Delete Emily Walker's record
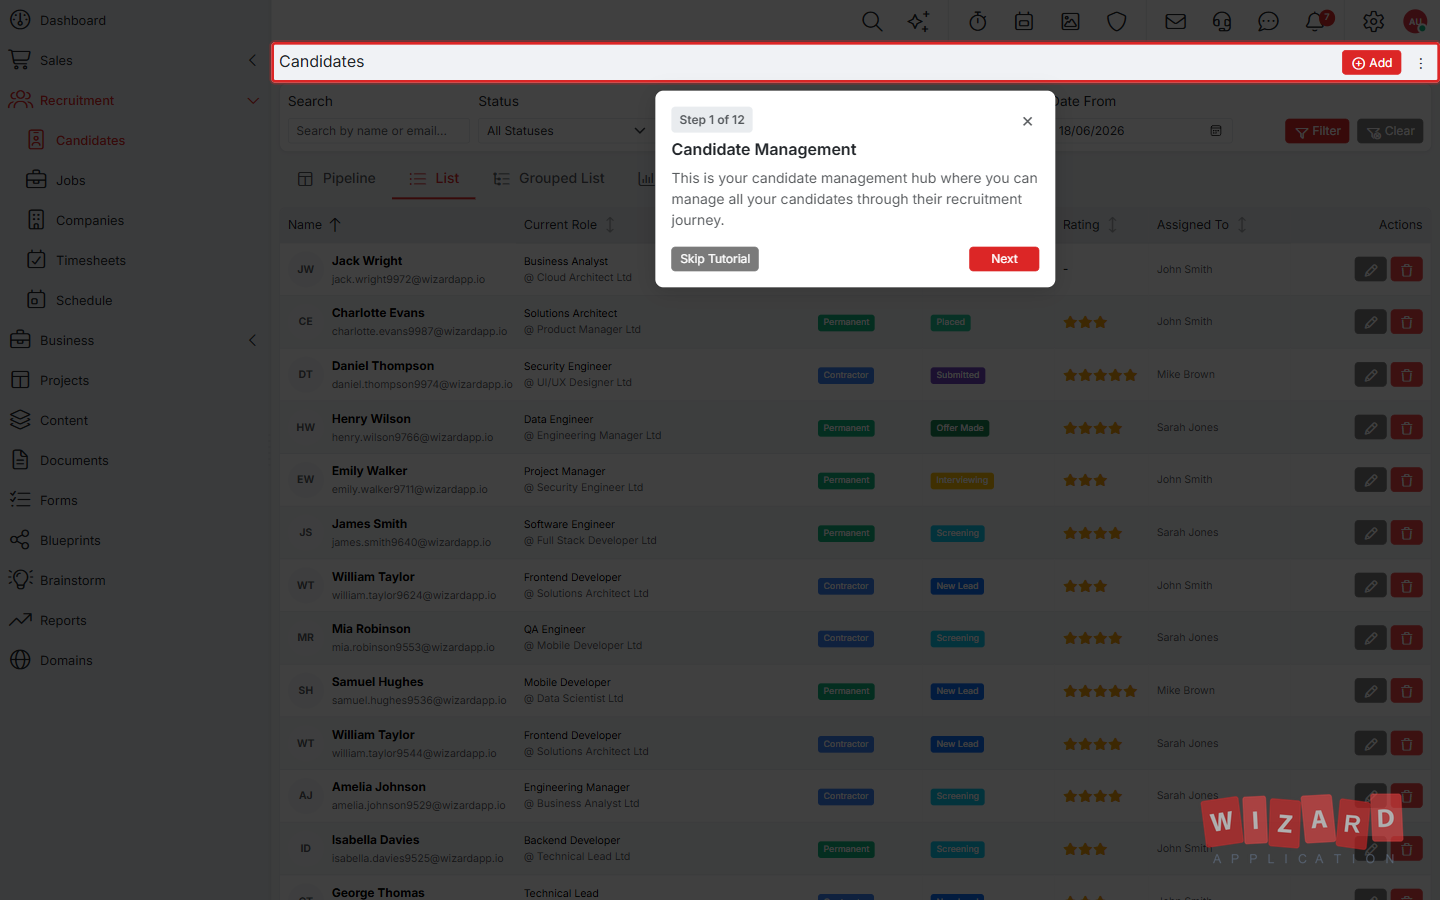This screenshot has height=900, width=1440. 1406,480
